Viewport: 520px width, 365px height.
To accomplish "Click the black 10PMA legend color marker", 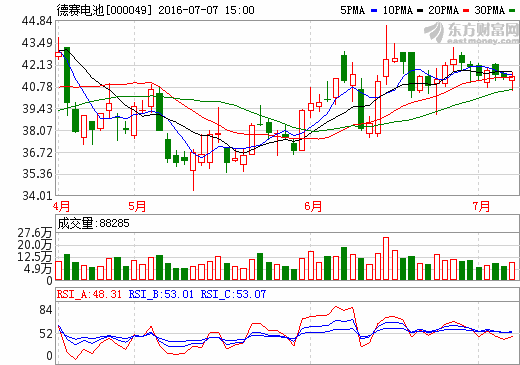I will click(x=420, y=11).
